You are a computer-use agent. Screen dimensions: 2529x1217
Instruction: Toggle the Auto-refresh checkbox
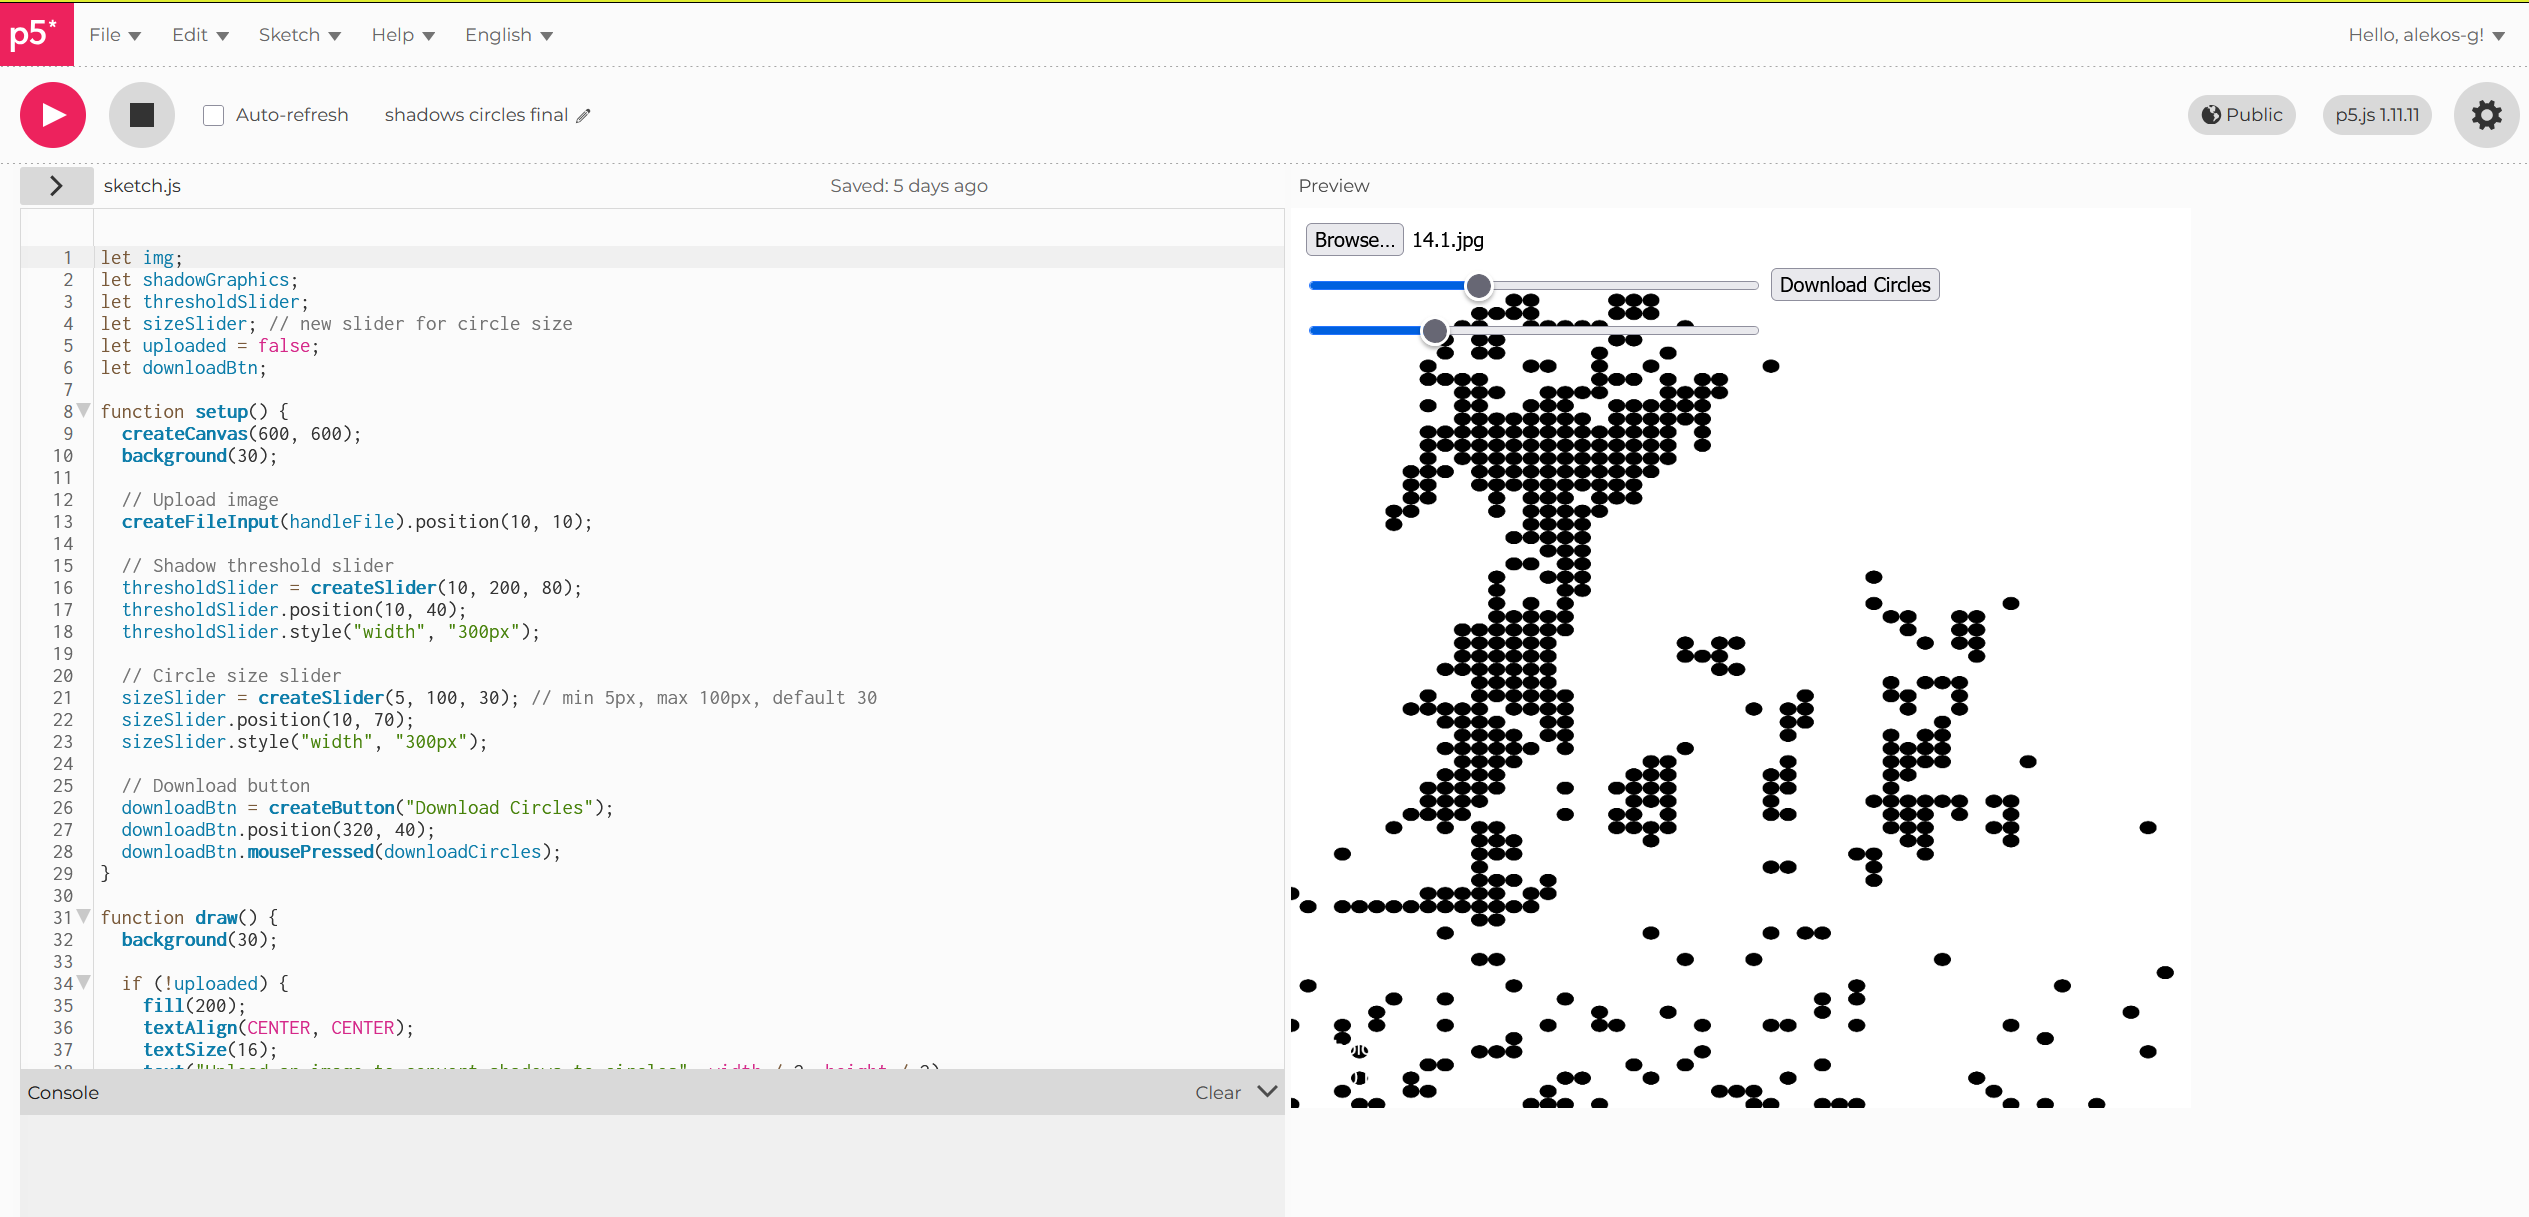point(213,116)
